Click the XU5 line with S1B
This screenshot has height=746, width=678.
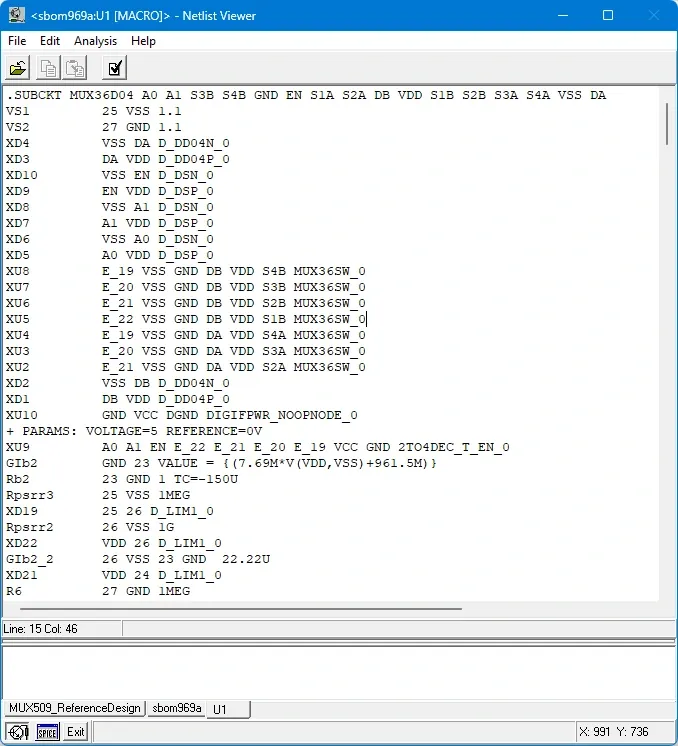(186, 319)
